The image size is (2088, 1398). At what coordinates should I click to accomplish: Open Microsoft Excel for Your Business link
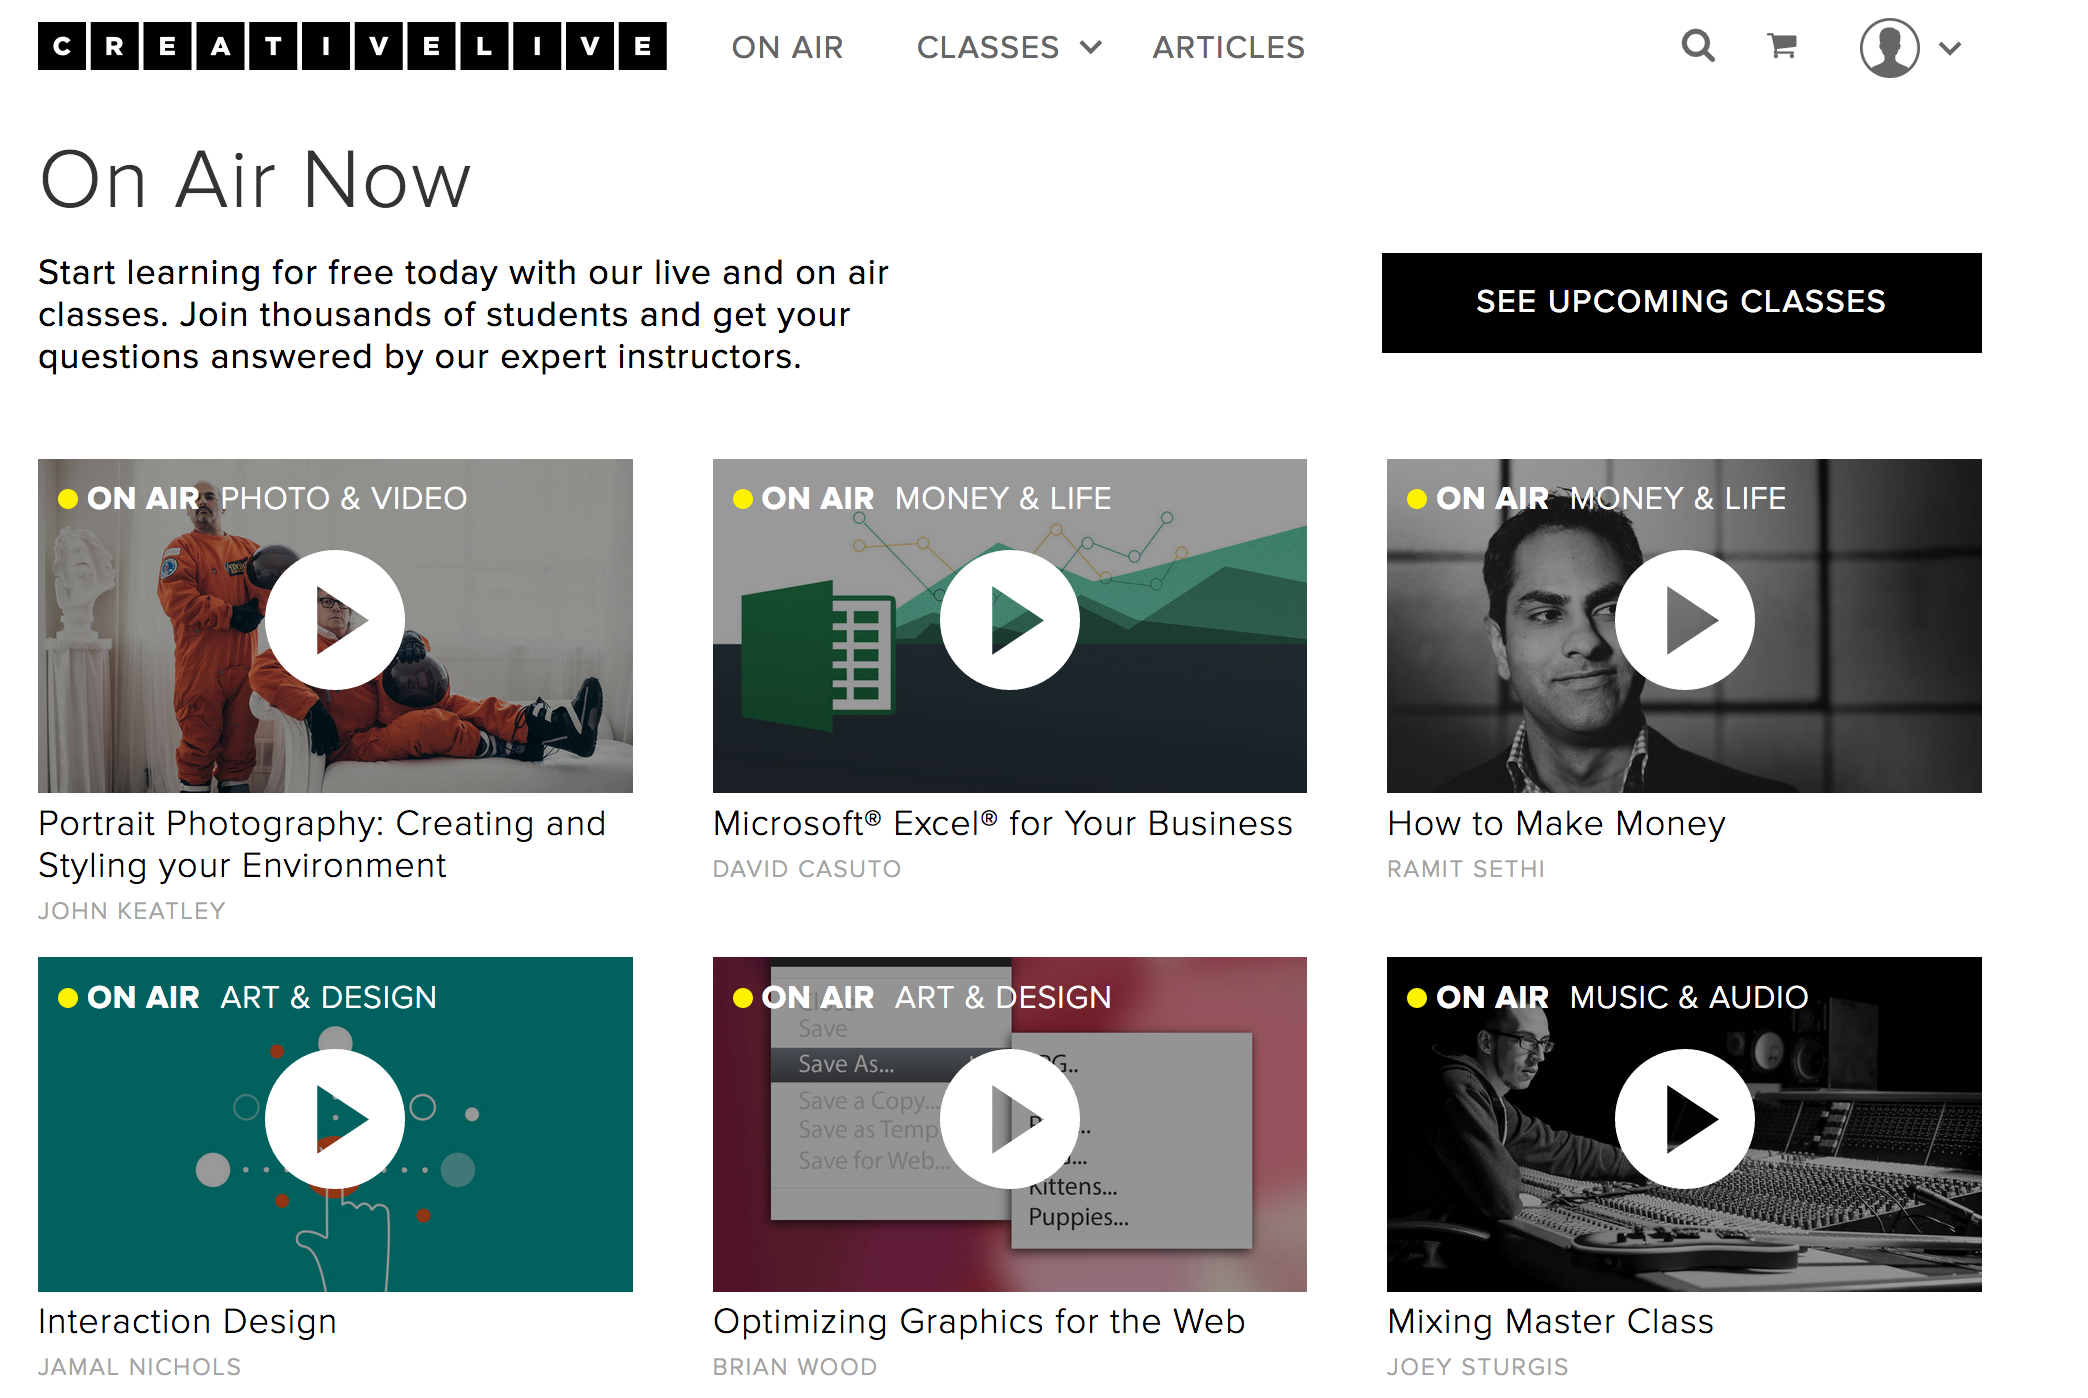tap(1002, 823)
